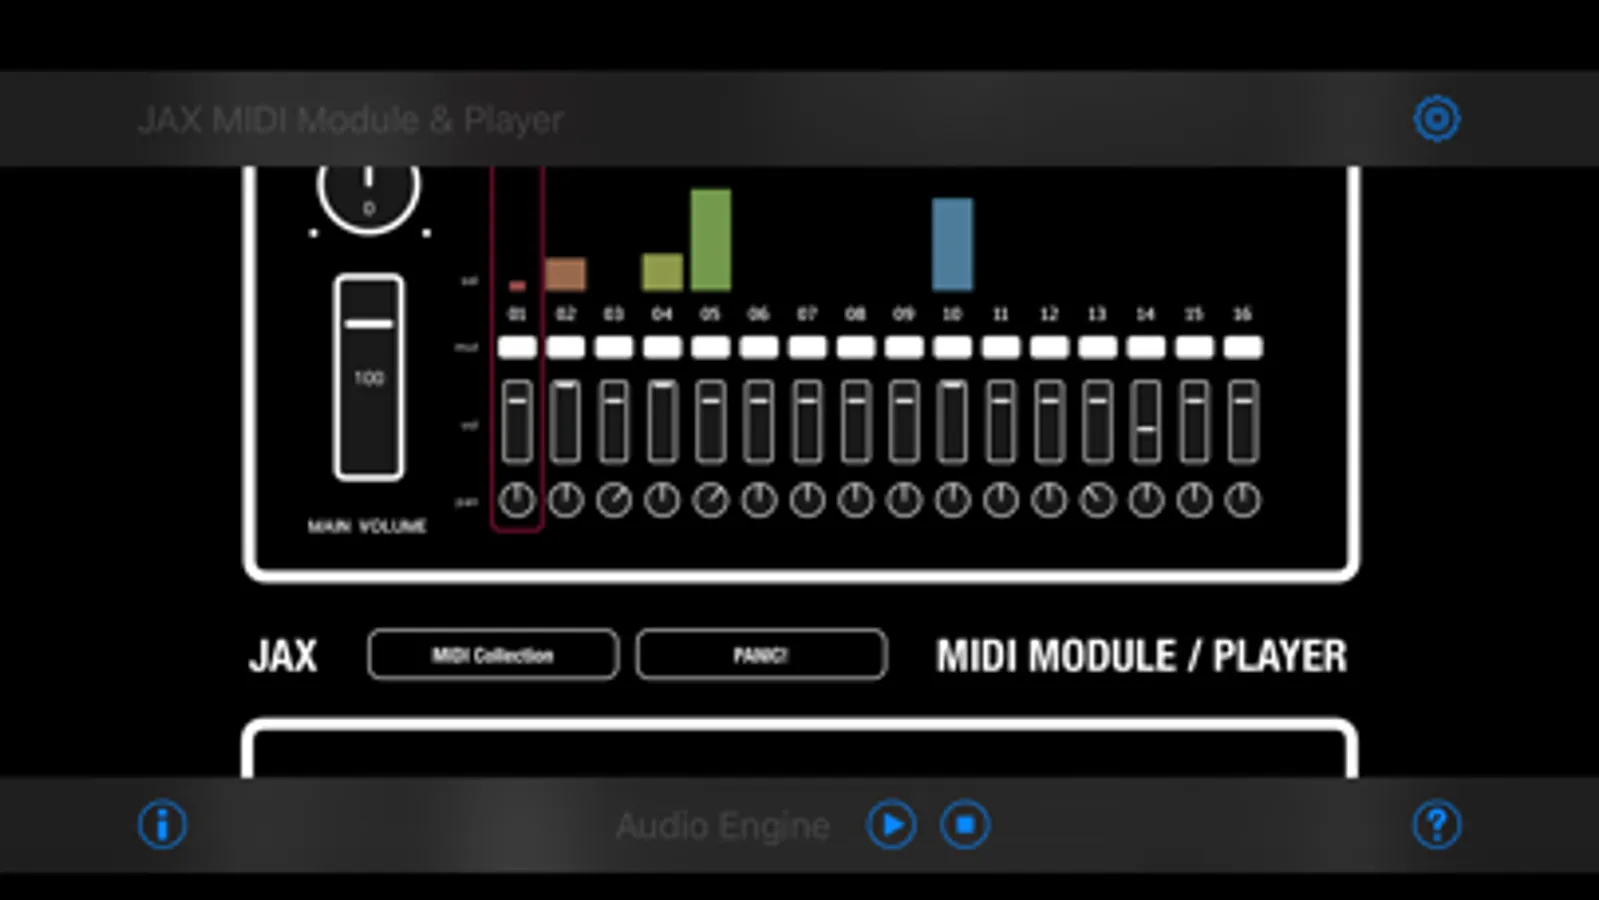Screen dimensions: 1599x900
Task: Toggle mute for channel 13
Action: (1097, 347)
